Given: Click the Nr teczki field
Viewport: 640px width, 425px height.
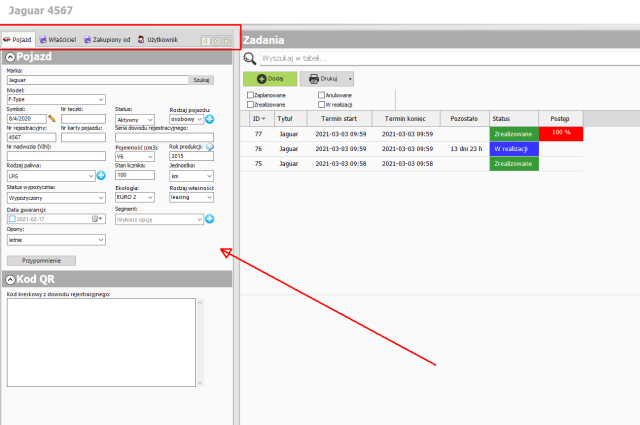Looking at the screenshot, I should (83, 119).
